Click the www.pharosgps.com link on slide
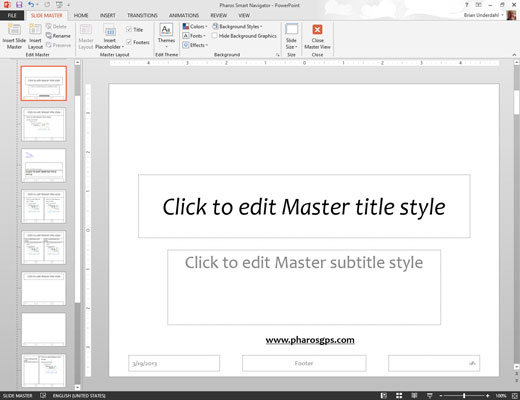Viewport: 520px width, 400px height. pyautogui.click(x=310, y=340)
